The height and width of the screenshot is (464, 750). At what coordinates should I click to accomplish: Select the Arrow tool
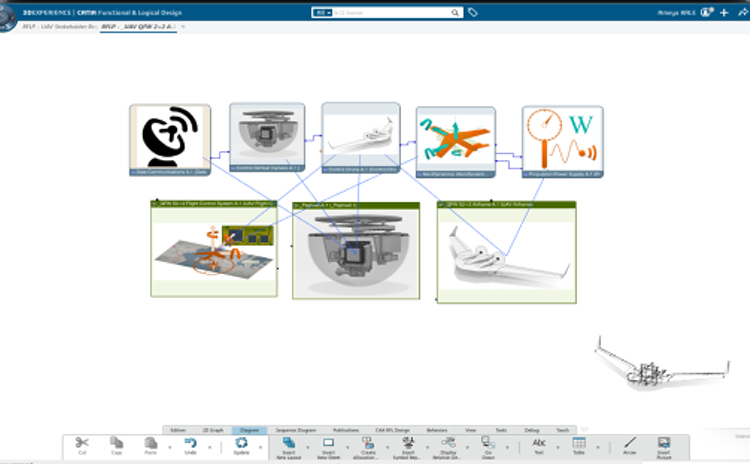pos(630,442)
